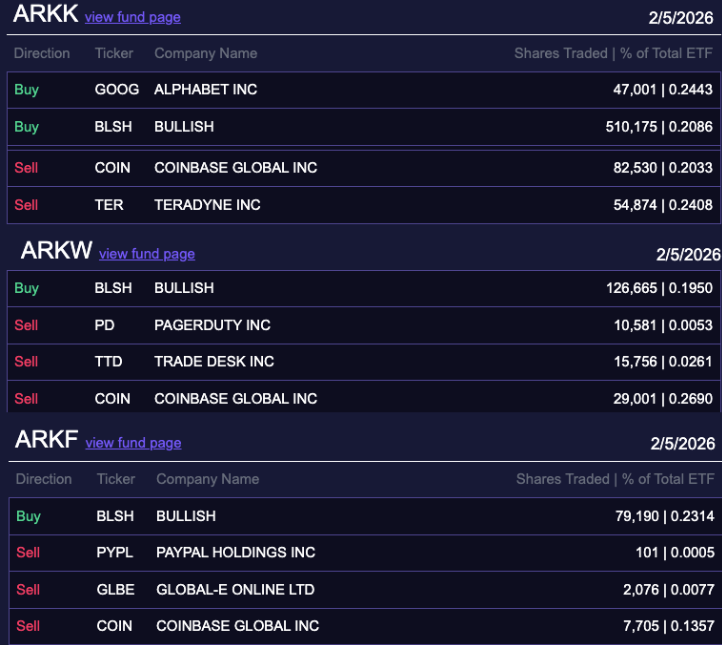
Task: Select GLOBAL-E ONLINE LTD company name
Action: (236, 590)
